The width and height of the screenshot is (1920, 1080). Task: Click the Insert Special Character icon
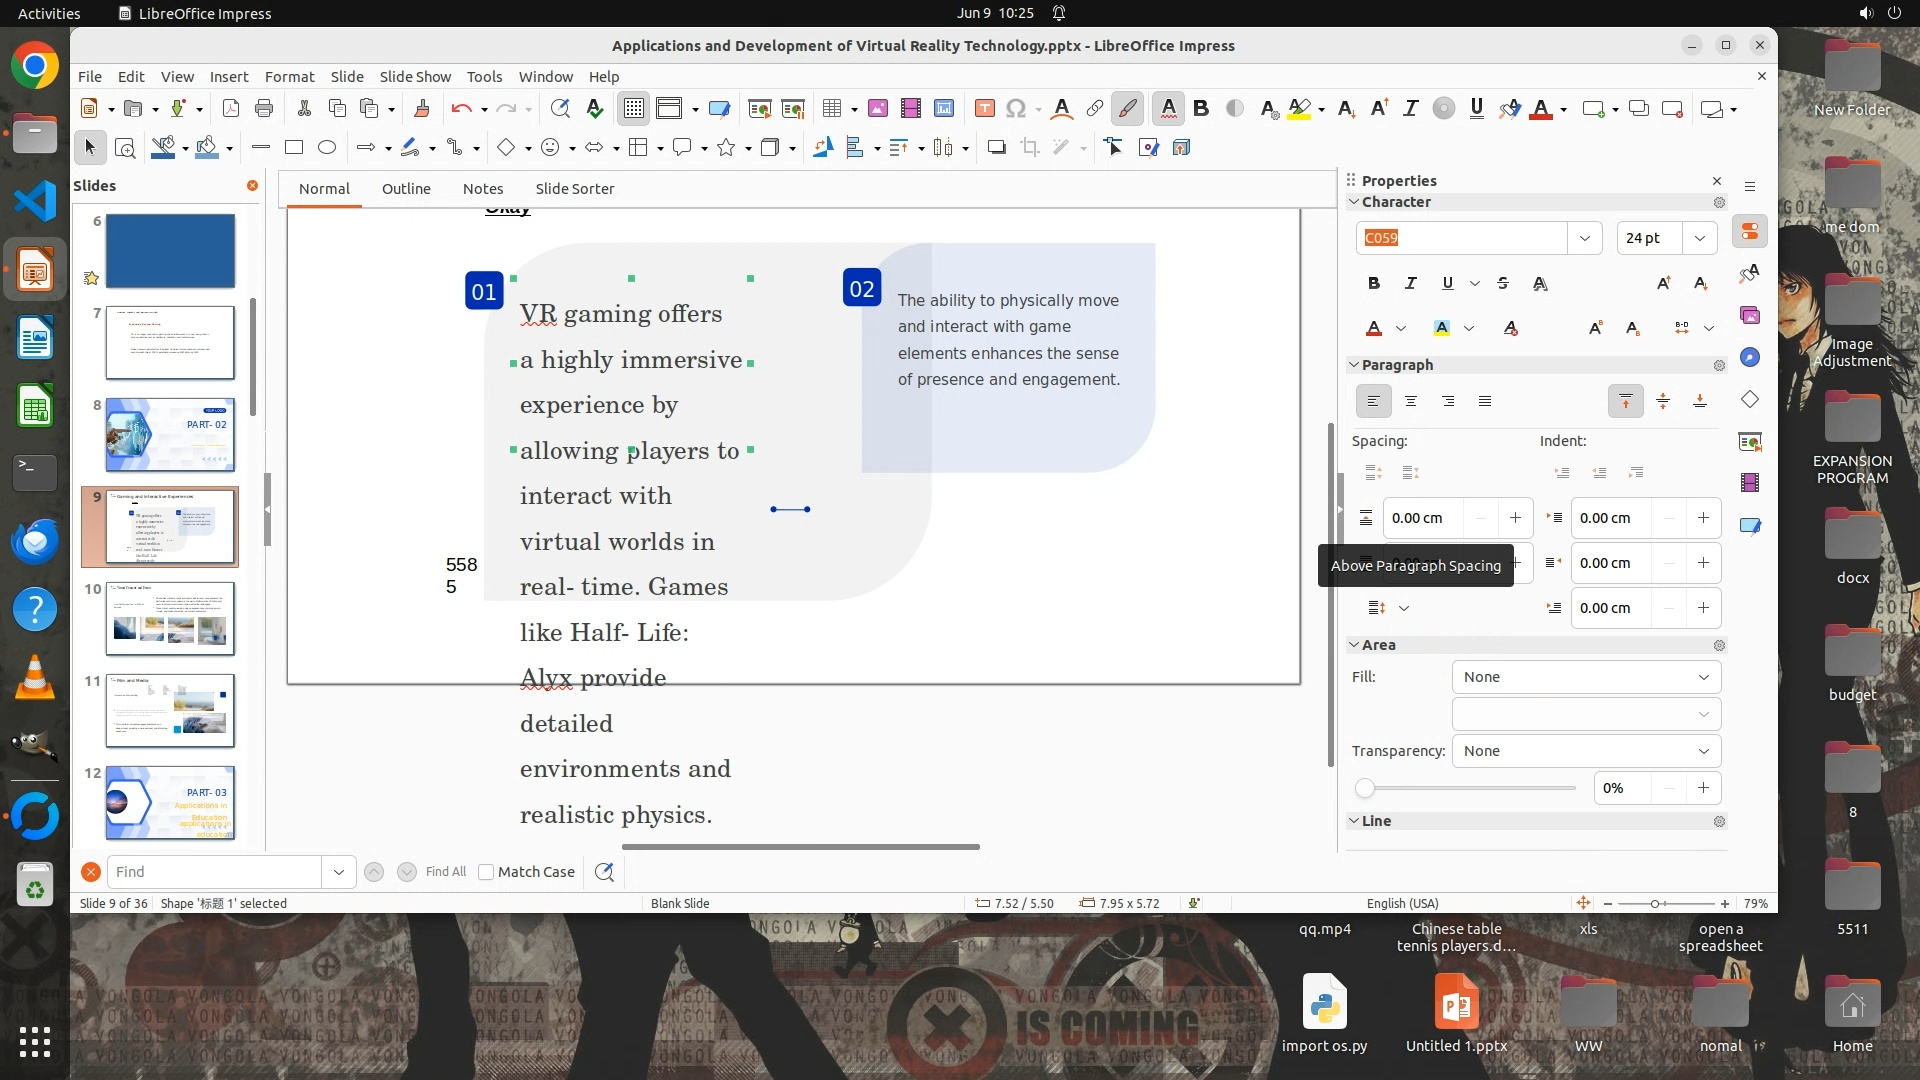click(1016, 109)
